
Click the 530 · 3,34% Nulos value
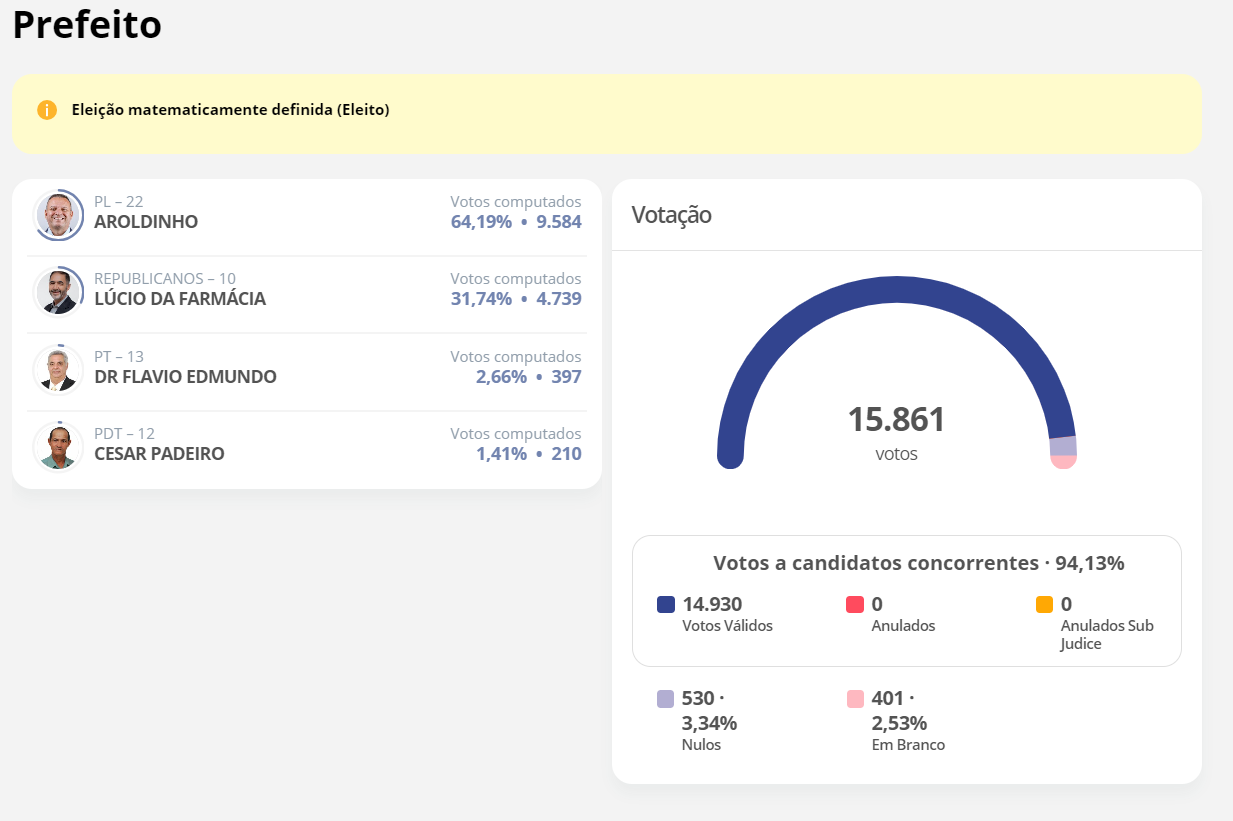click(709, 710)
